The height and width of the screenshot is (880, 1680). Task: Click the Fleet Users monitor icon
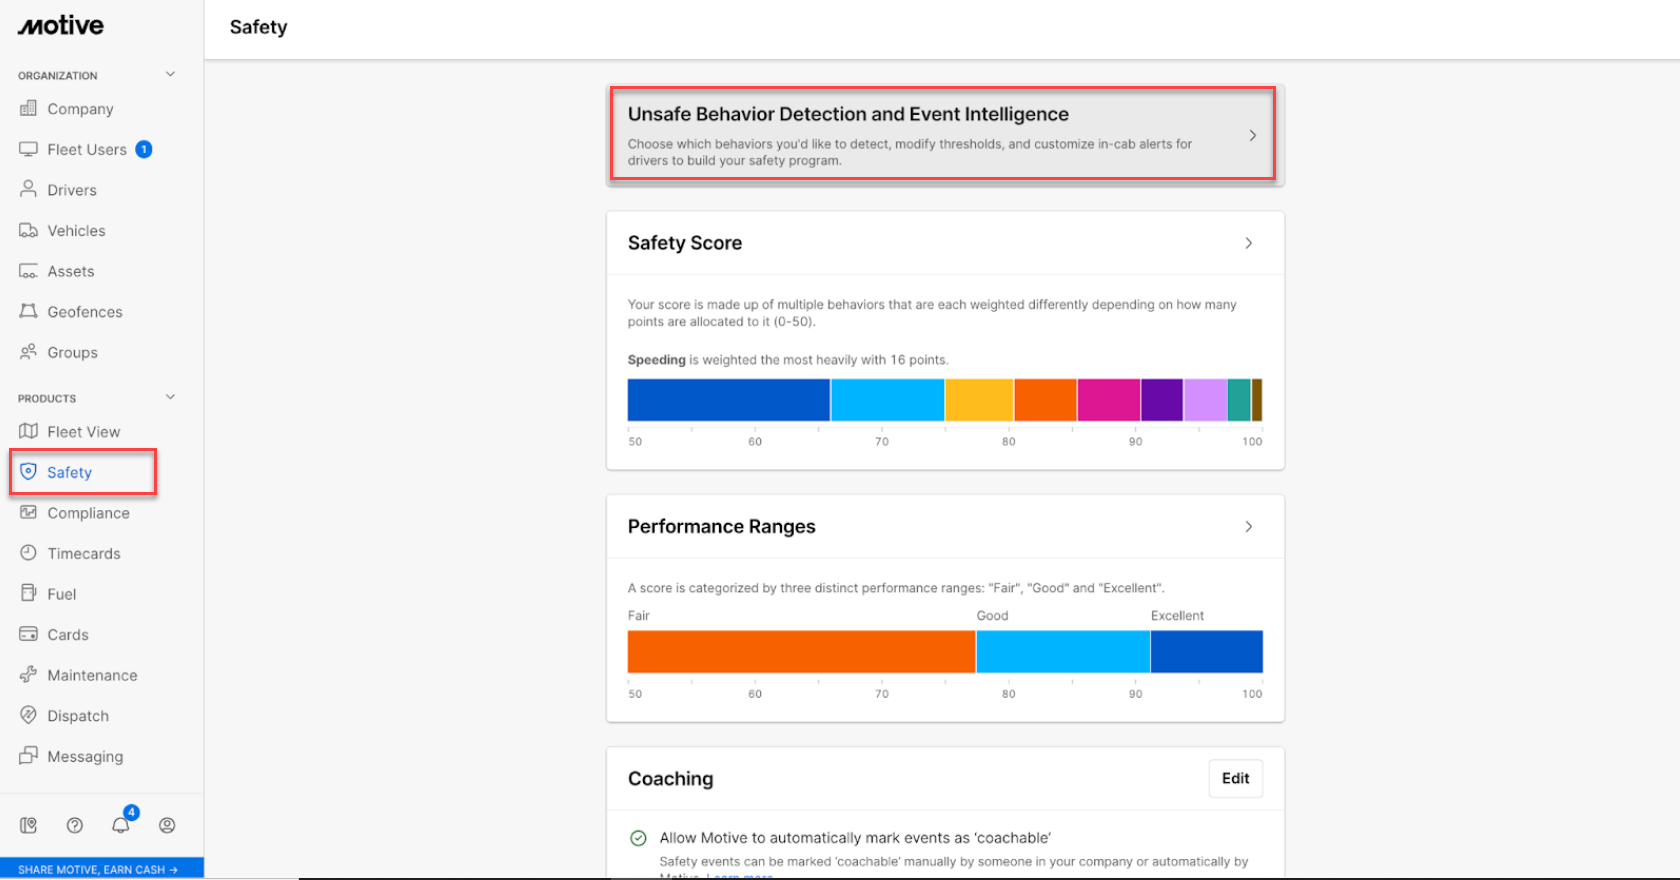[x=28, y=149]
